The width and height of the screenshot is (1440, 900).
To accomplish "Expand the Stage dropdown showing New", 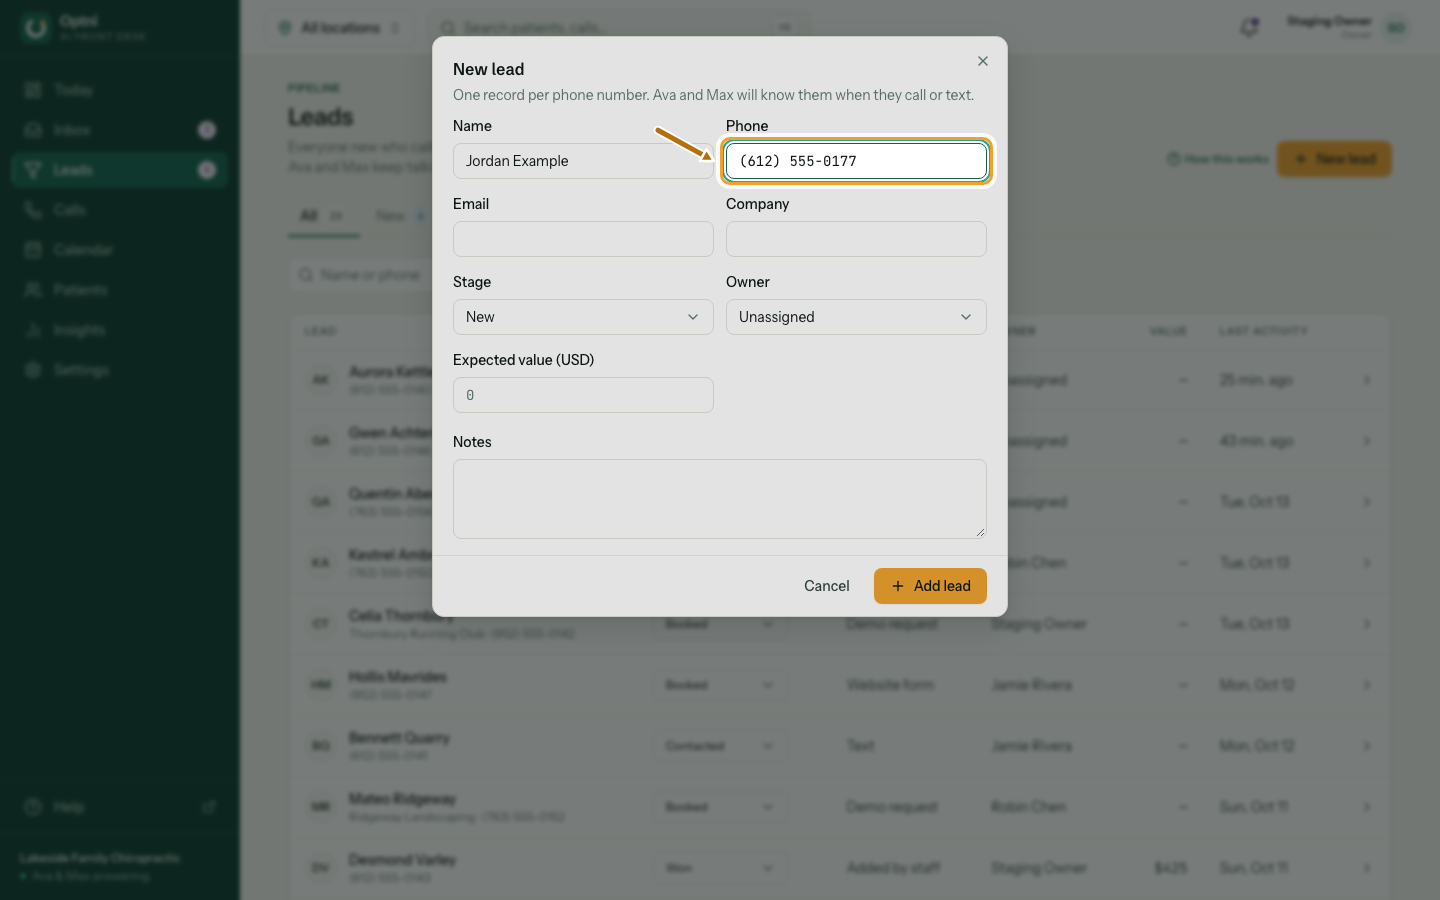I will tap(583, 317).
